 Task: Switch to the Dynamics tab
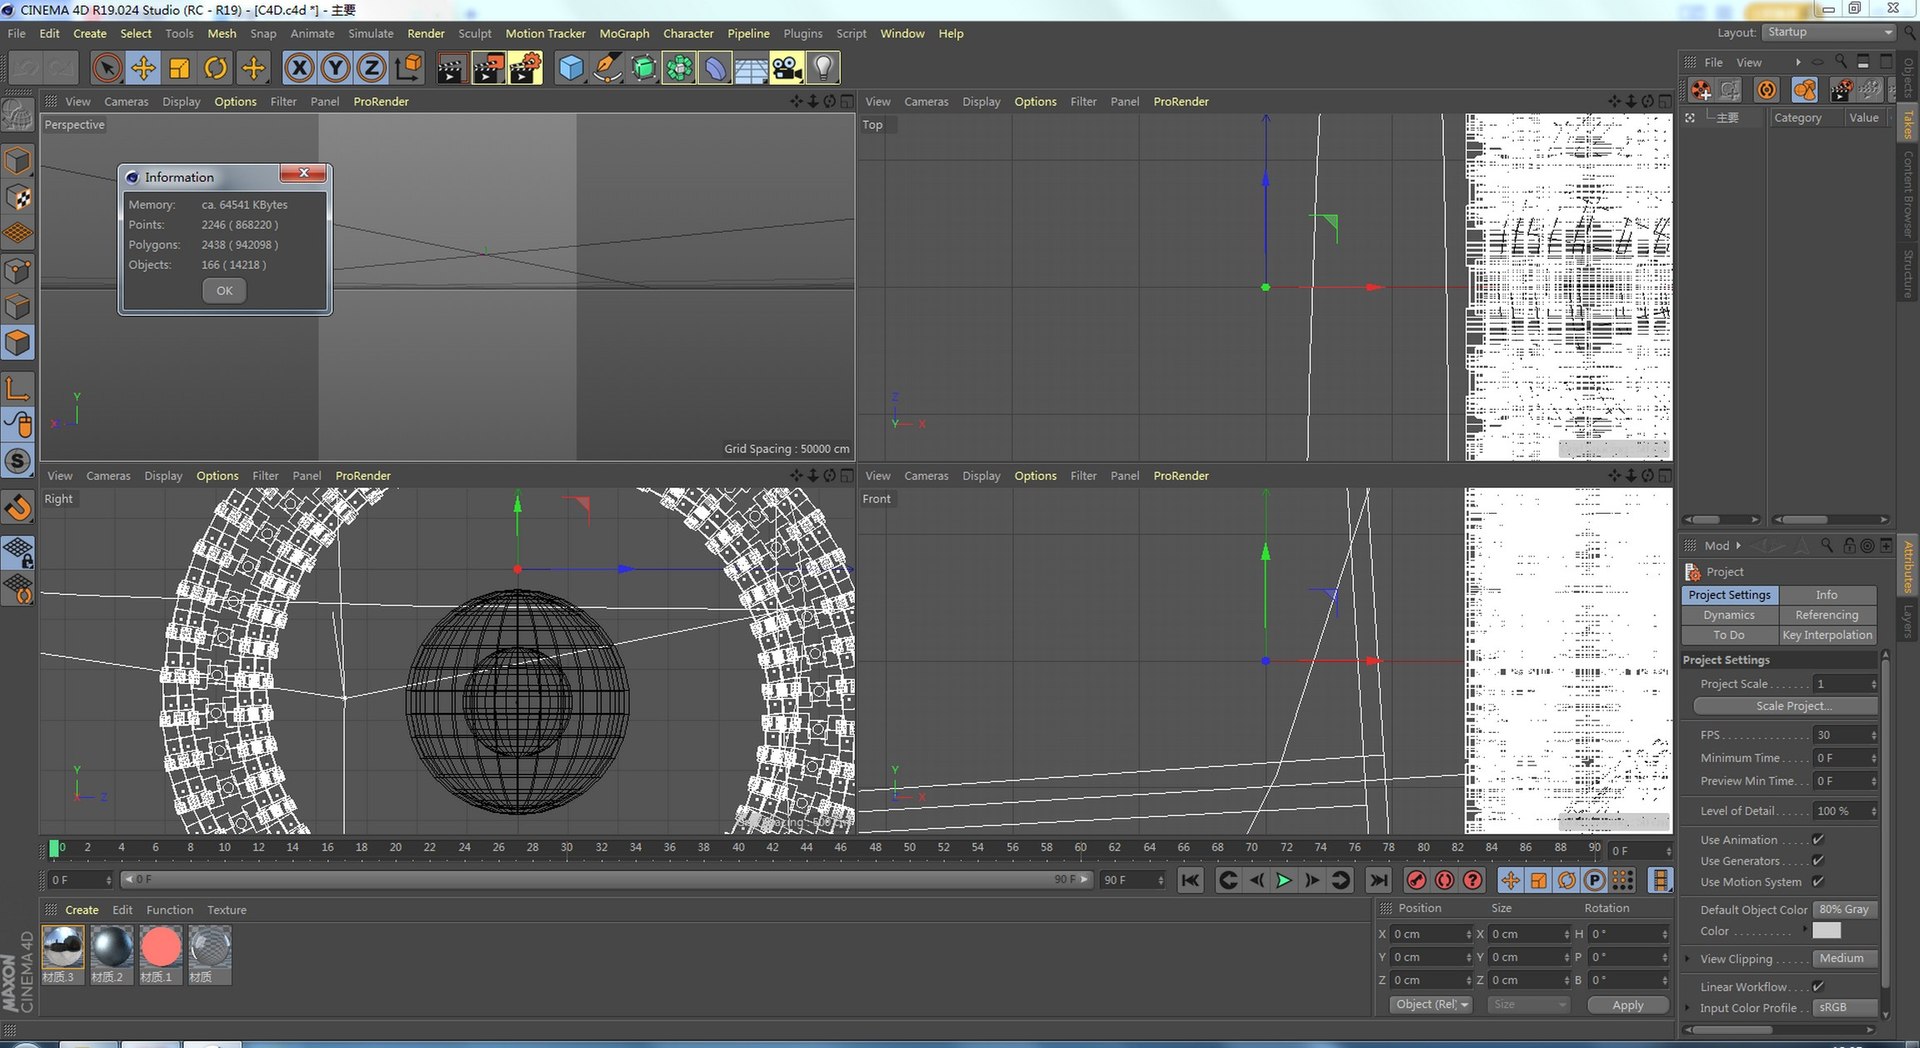coord(1729,615)
